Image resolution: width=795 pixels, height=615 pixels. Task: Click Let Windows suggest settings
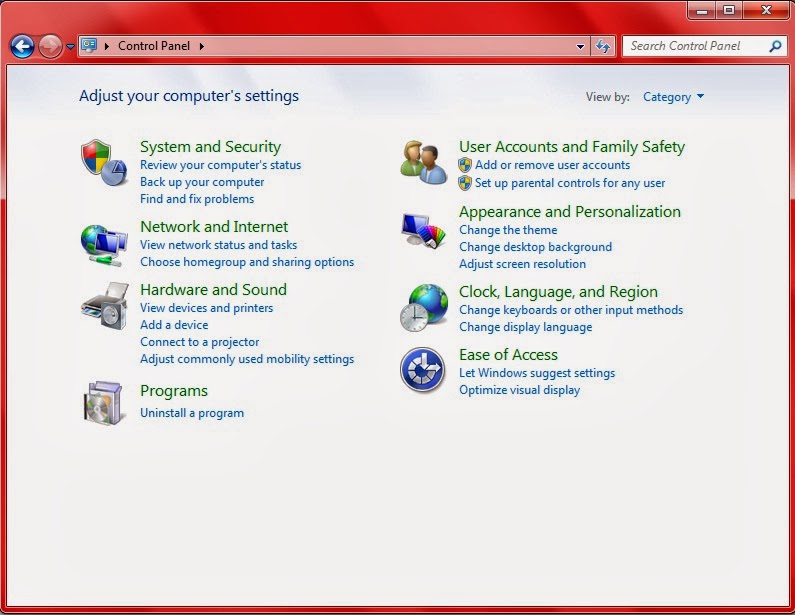537,373
